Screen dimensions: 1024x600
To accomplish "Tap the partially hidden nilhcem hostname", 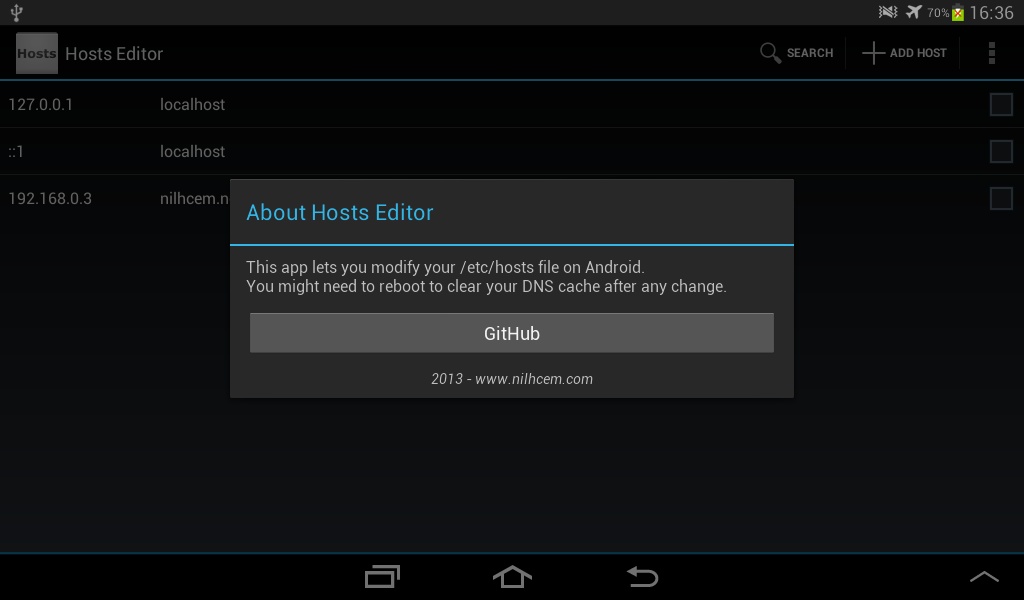I will click(195, 198).
